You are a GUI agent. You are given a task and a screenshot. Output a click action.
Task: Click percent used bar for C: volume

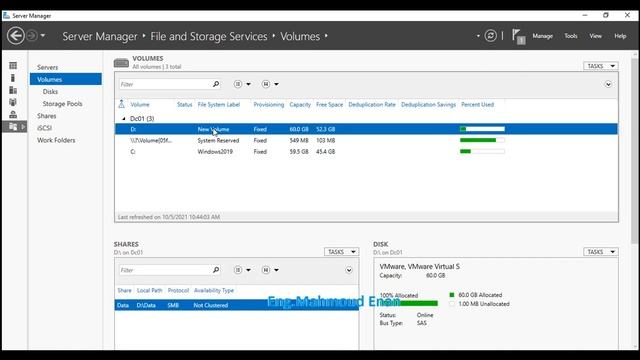(x=482, y=151)
